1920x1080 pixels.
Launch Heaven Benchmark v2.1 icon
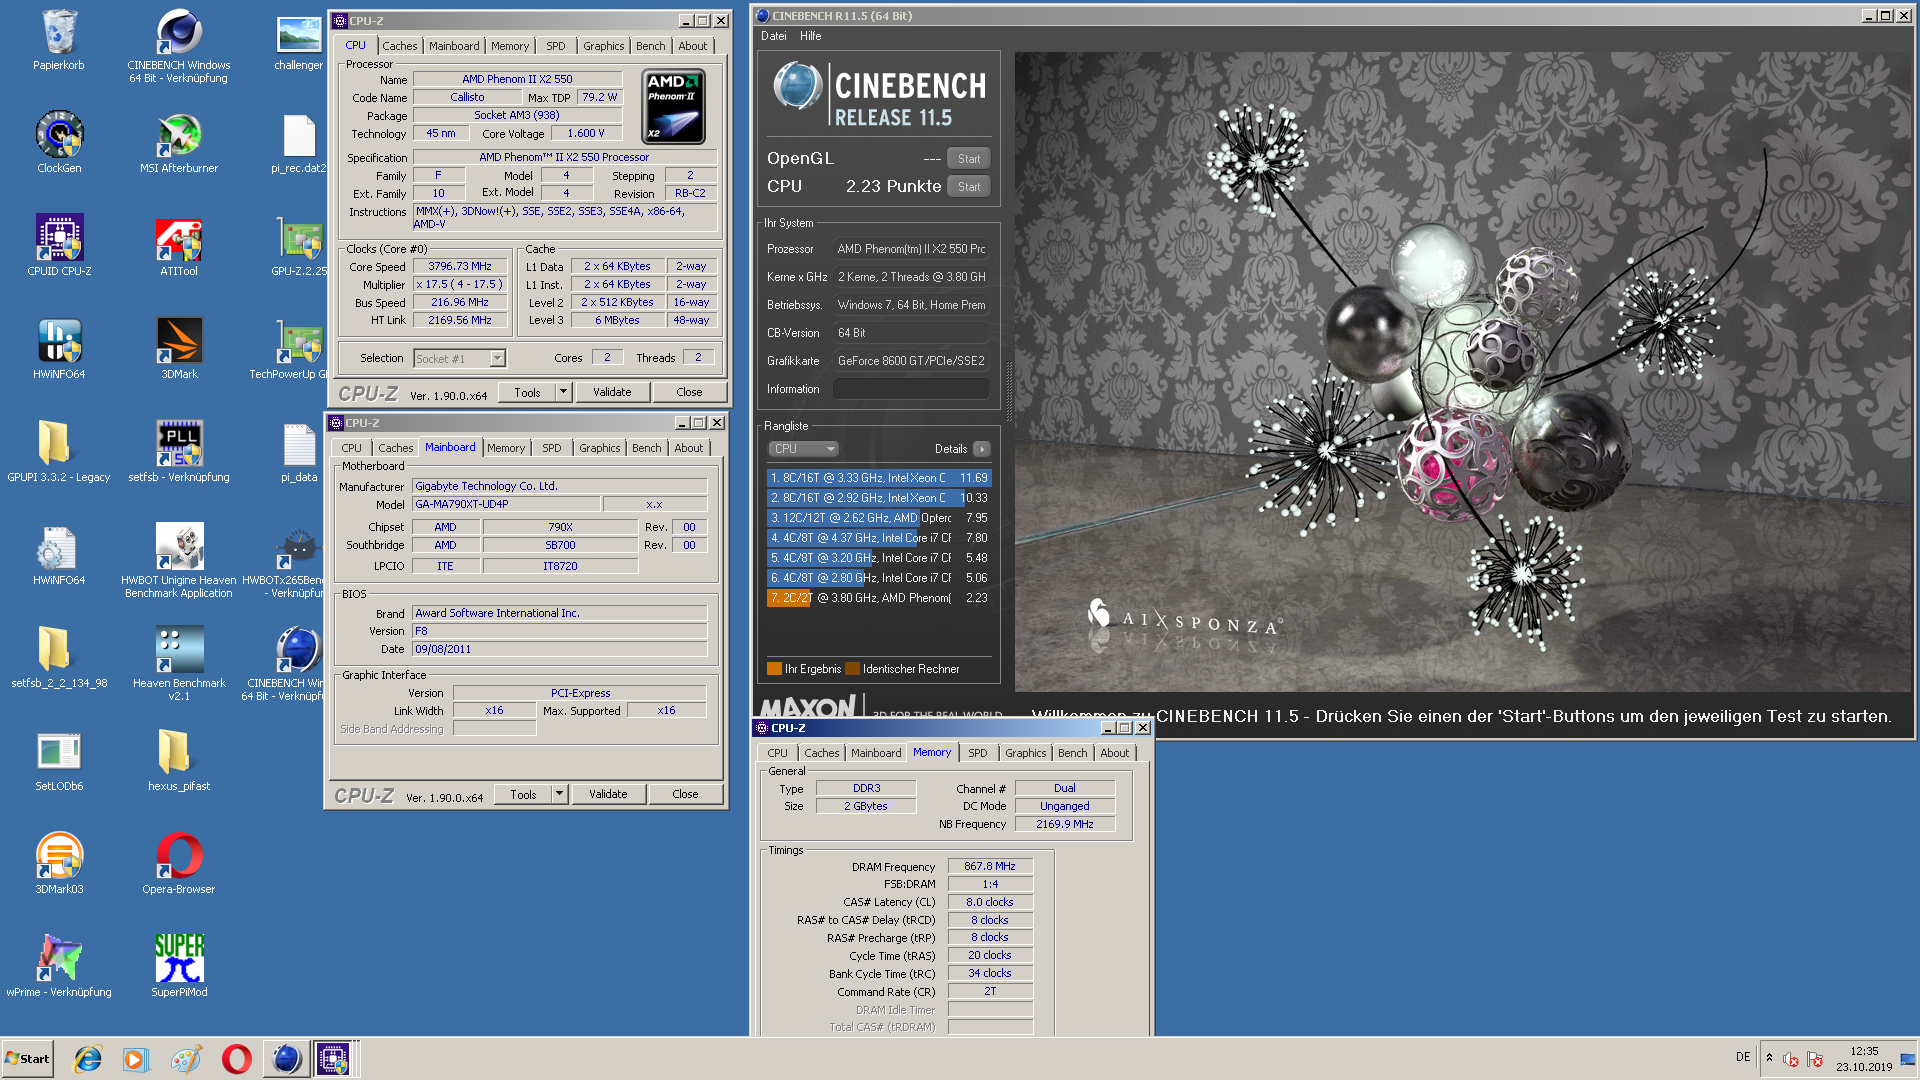[179, 663]
